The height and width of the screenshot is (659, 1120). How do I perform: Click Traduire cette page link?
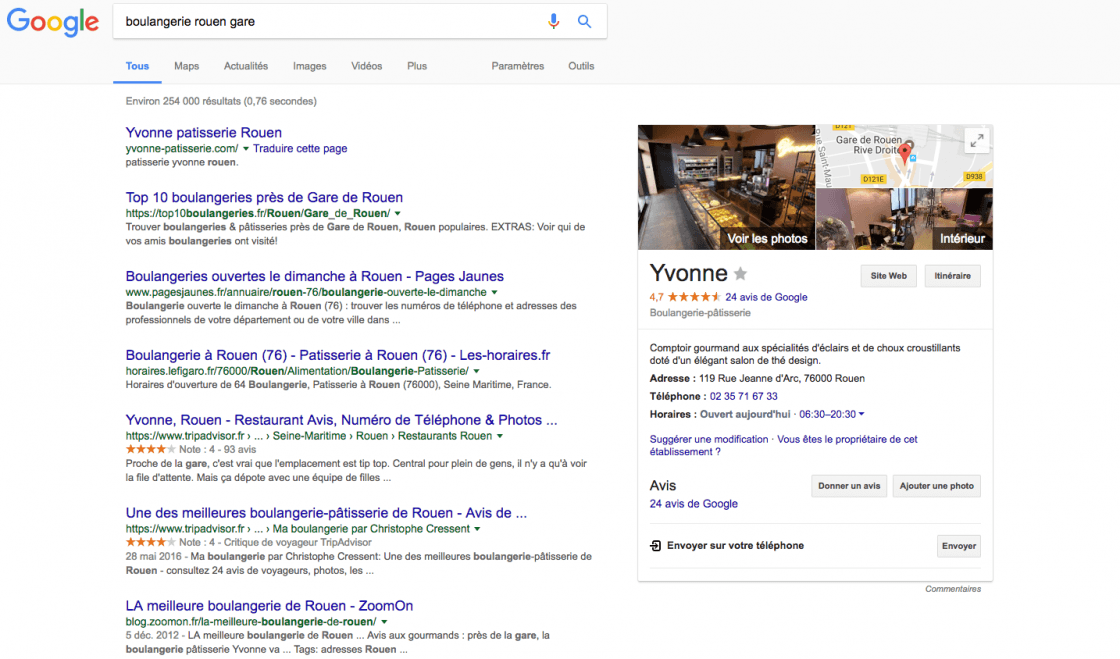[300, 149]
